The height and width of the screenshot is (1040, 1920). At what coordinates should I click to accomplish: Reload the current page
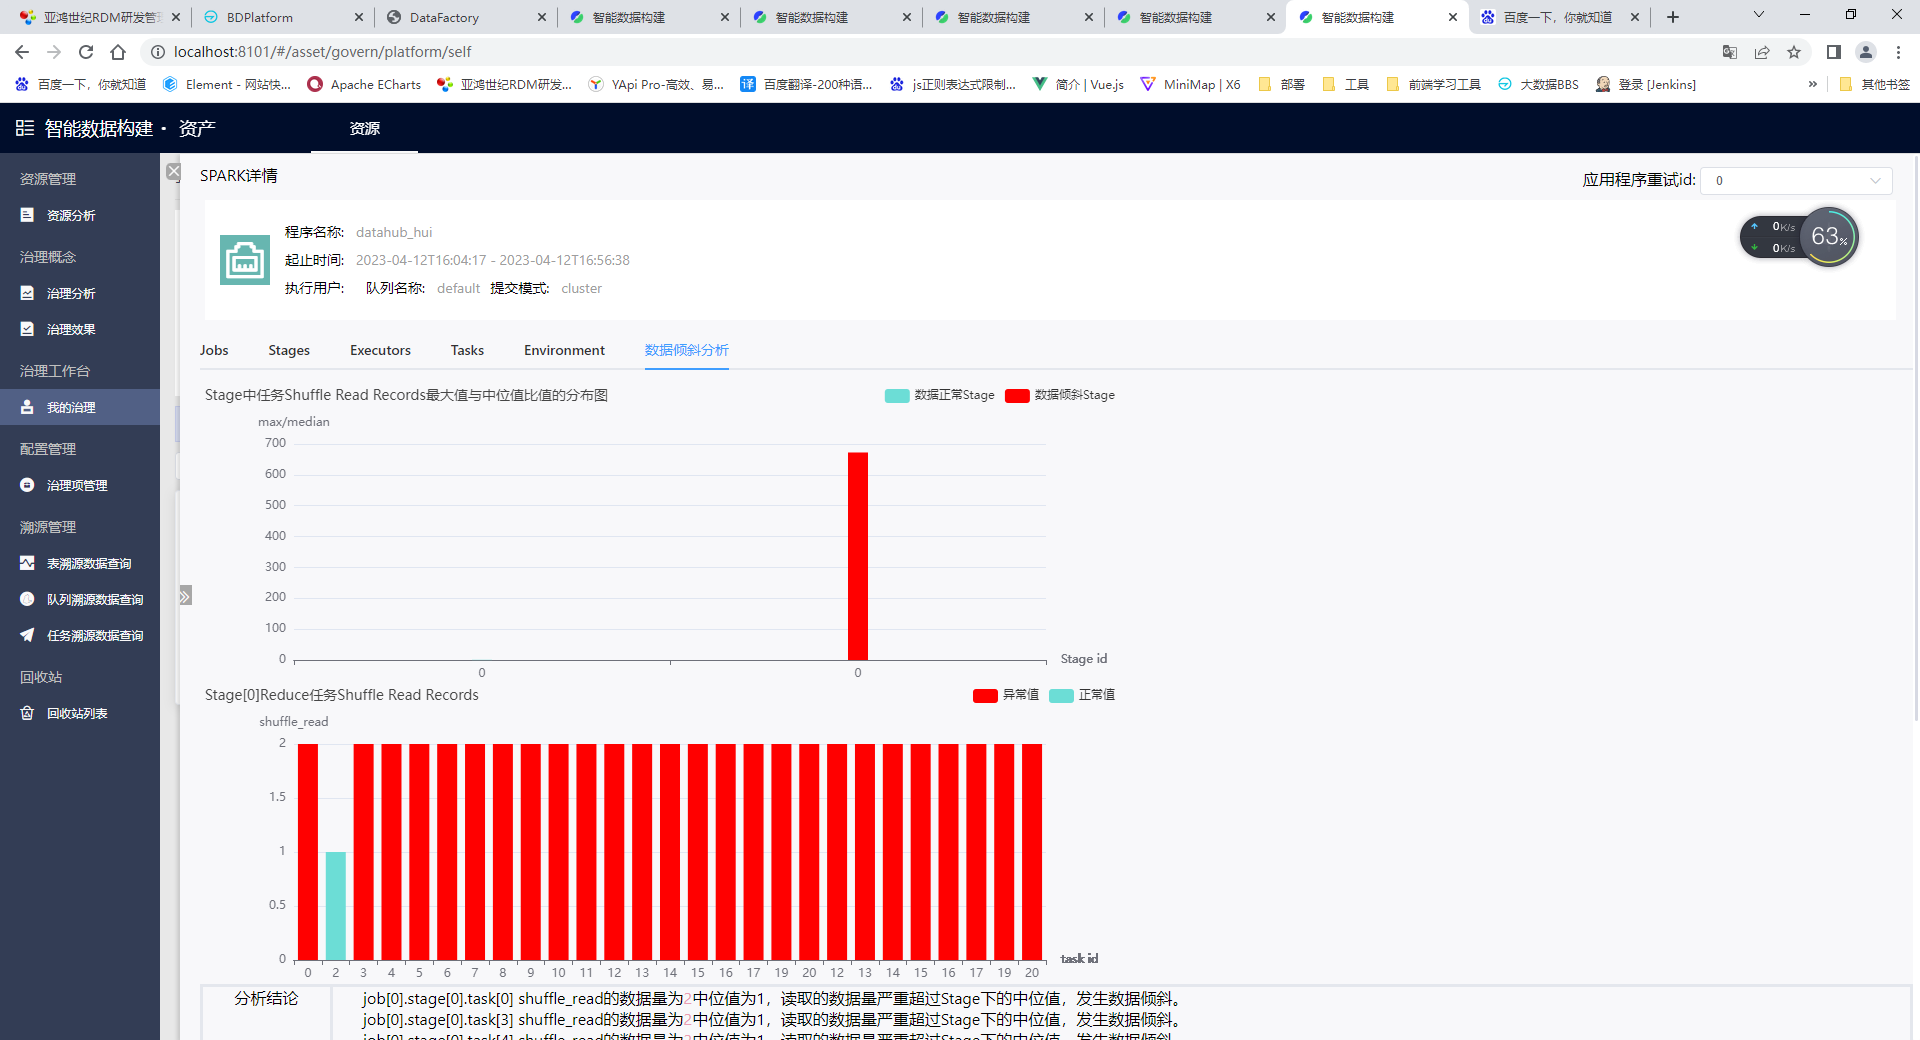tap(86, 52)
